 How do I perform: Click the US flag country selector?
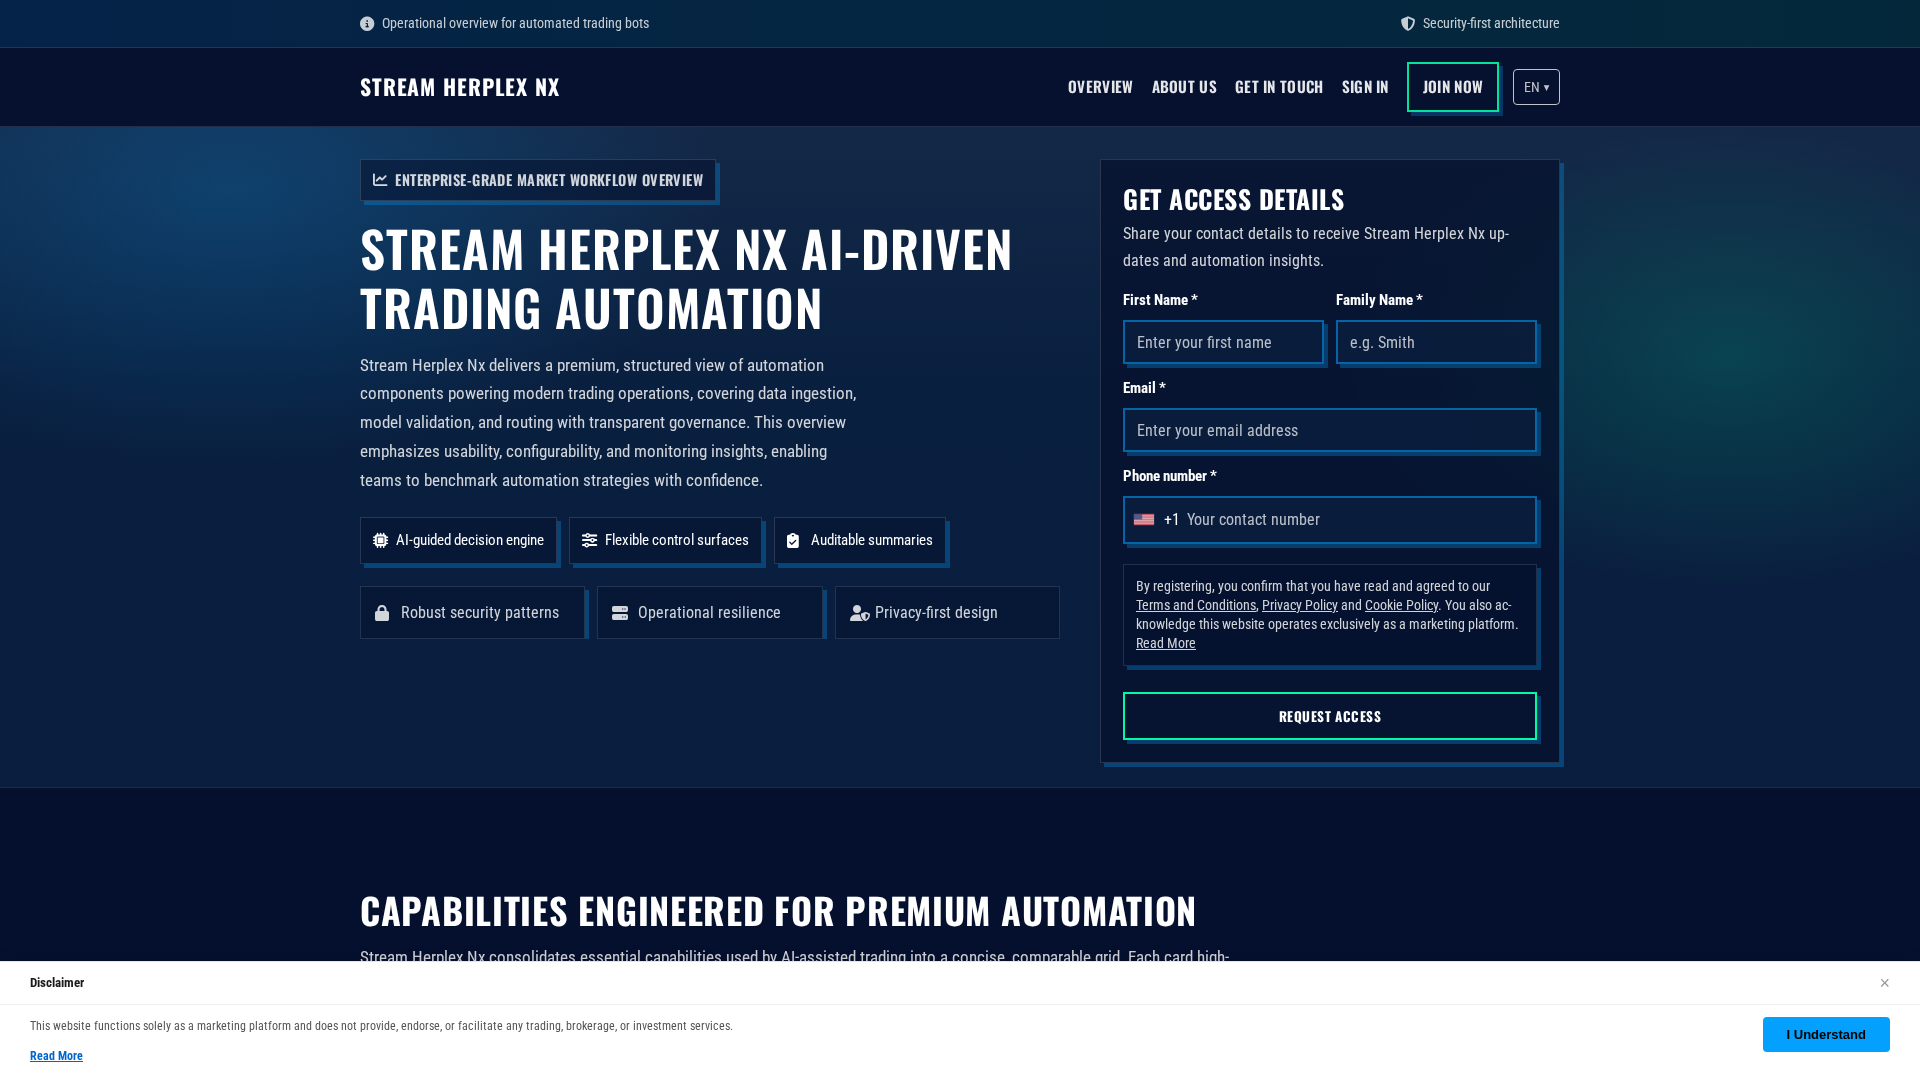1144,520
